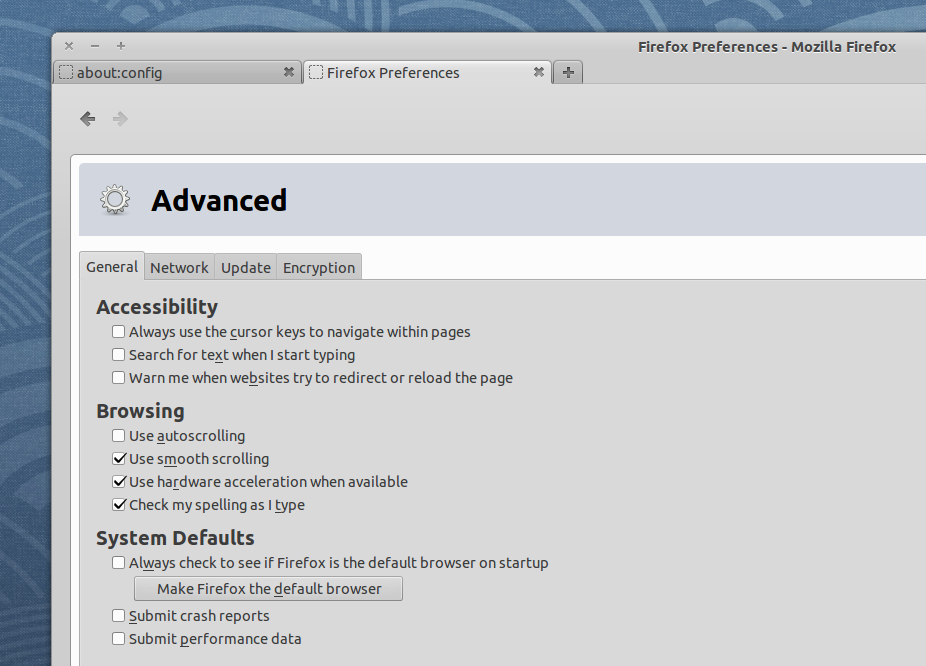Select the Firefox Preferences tab

[428, 72]
